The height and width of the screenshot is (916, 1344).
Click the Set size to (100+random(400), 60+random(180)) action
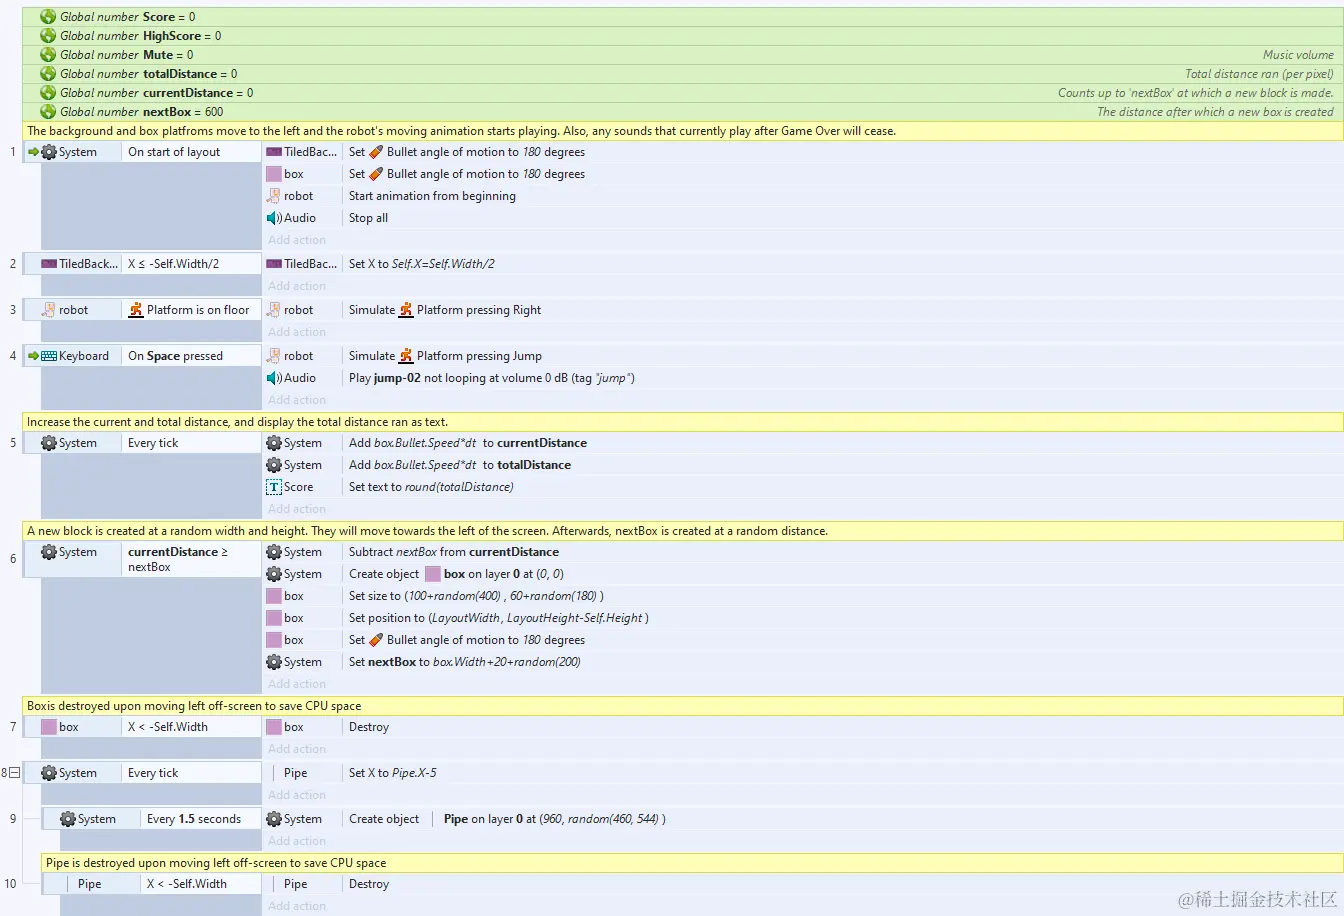(x=476, y=596)
